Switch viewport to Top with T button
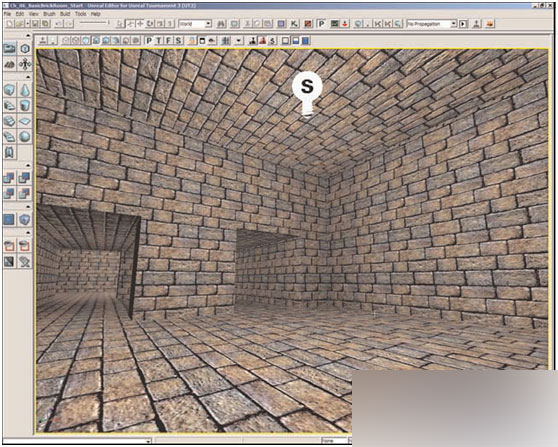Screen dimensions: 558x447 pyautogui.click(x=159, y=41)
